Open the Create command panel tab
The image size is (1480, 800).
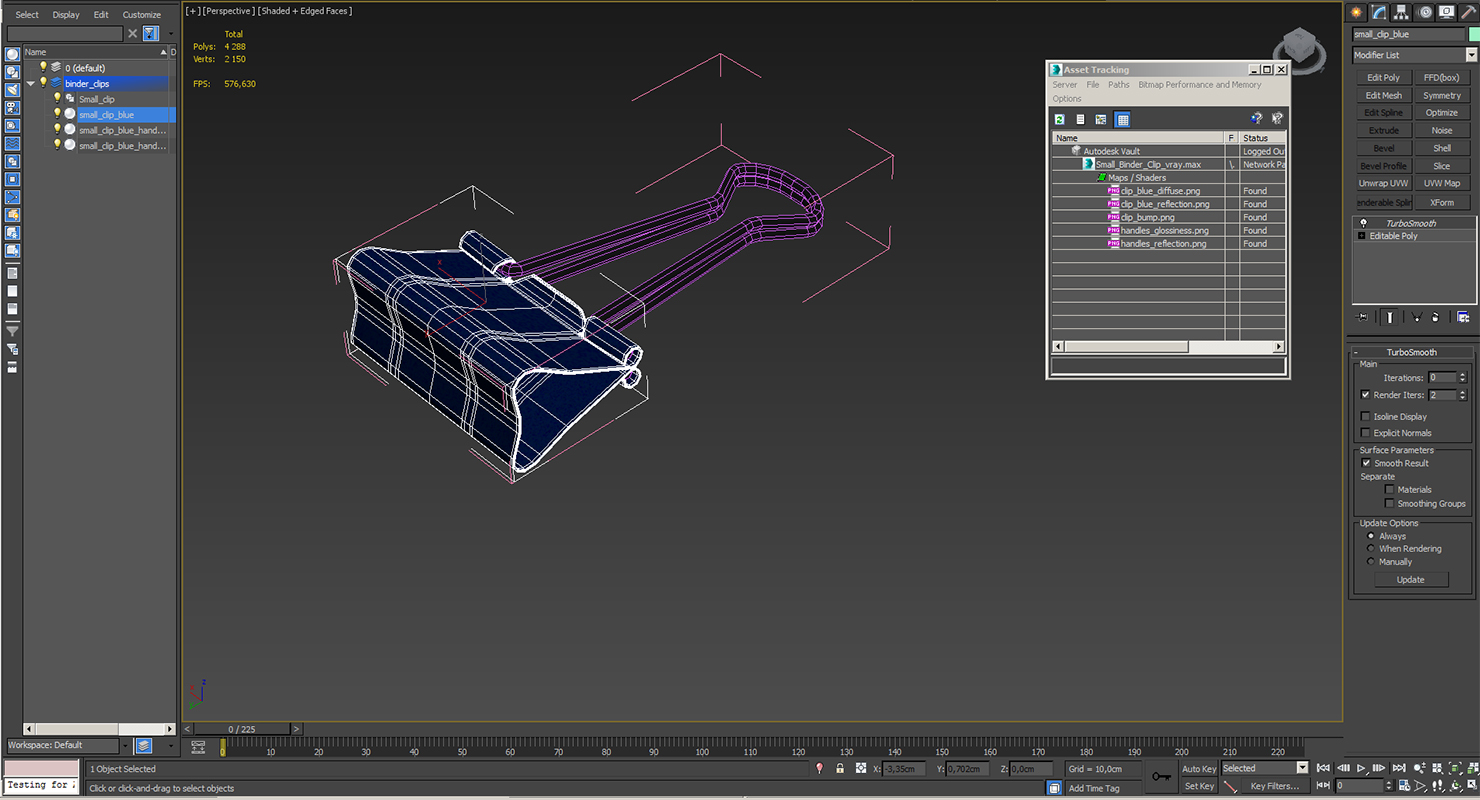coord(1357,12)
